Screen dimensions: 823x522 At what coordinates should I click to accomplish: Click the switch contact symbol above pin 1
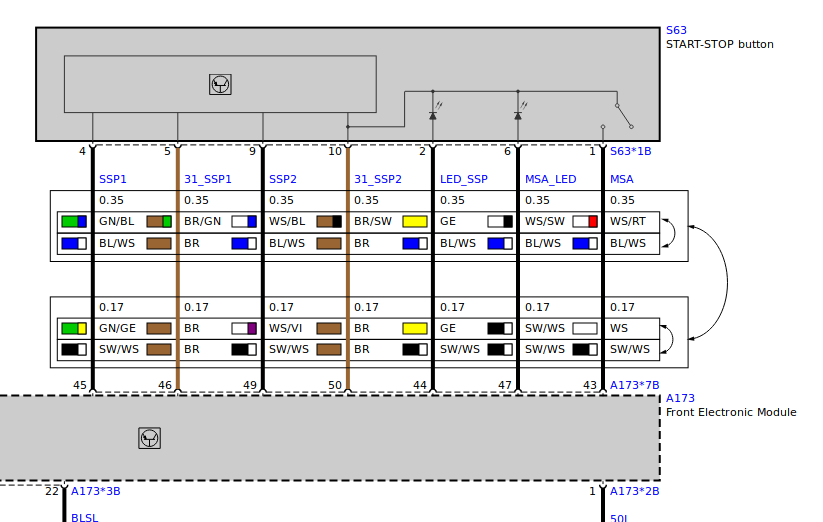[623, 115]
